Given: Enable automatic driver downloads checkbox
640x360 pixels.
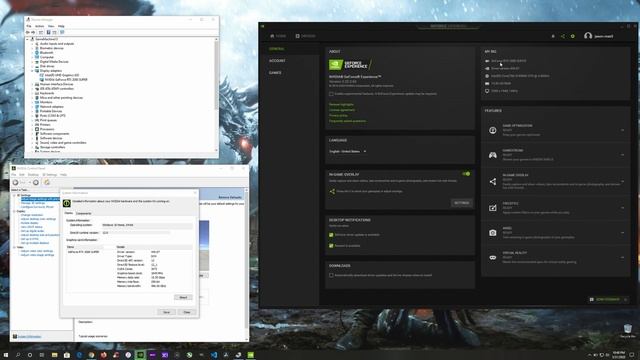Looking at the screenshot, I should coord(331,276).
